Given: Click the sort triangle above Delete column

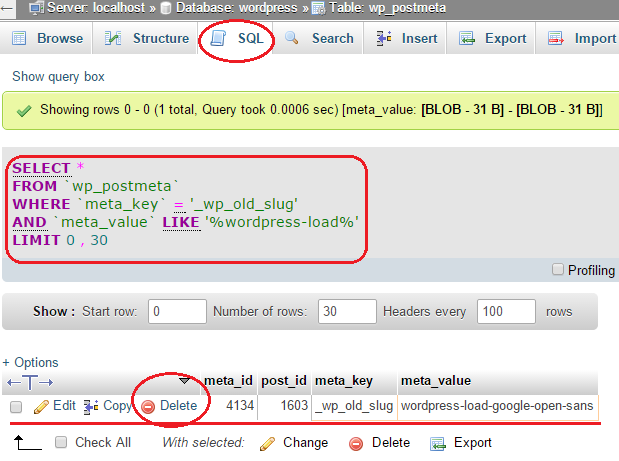Looking at the screenshot, I should (183, 381).
